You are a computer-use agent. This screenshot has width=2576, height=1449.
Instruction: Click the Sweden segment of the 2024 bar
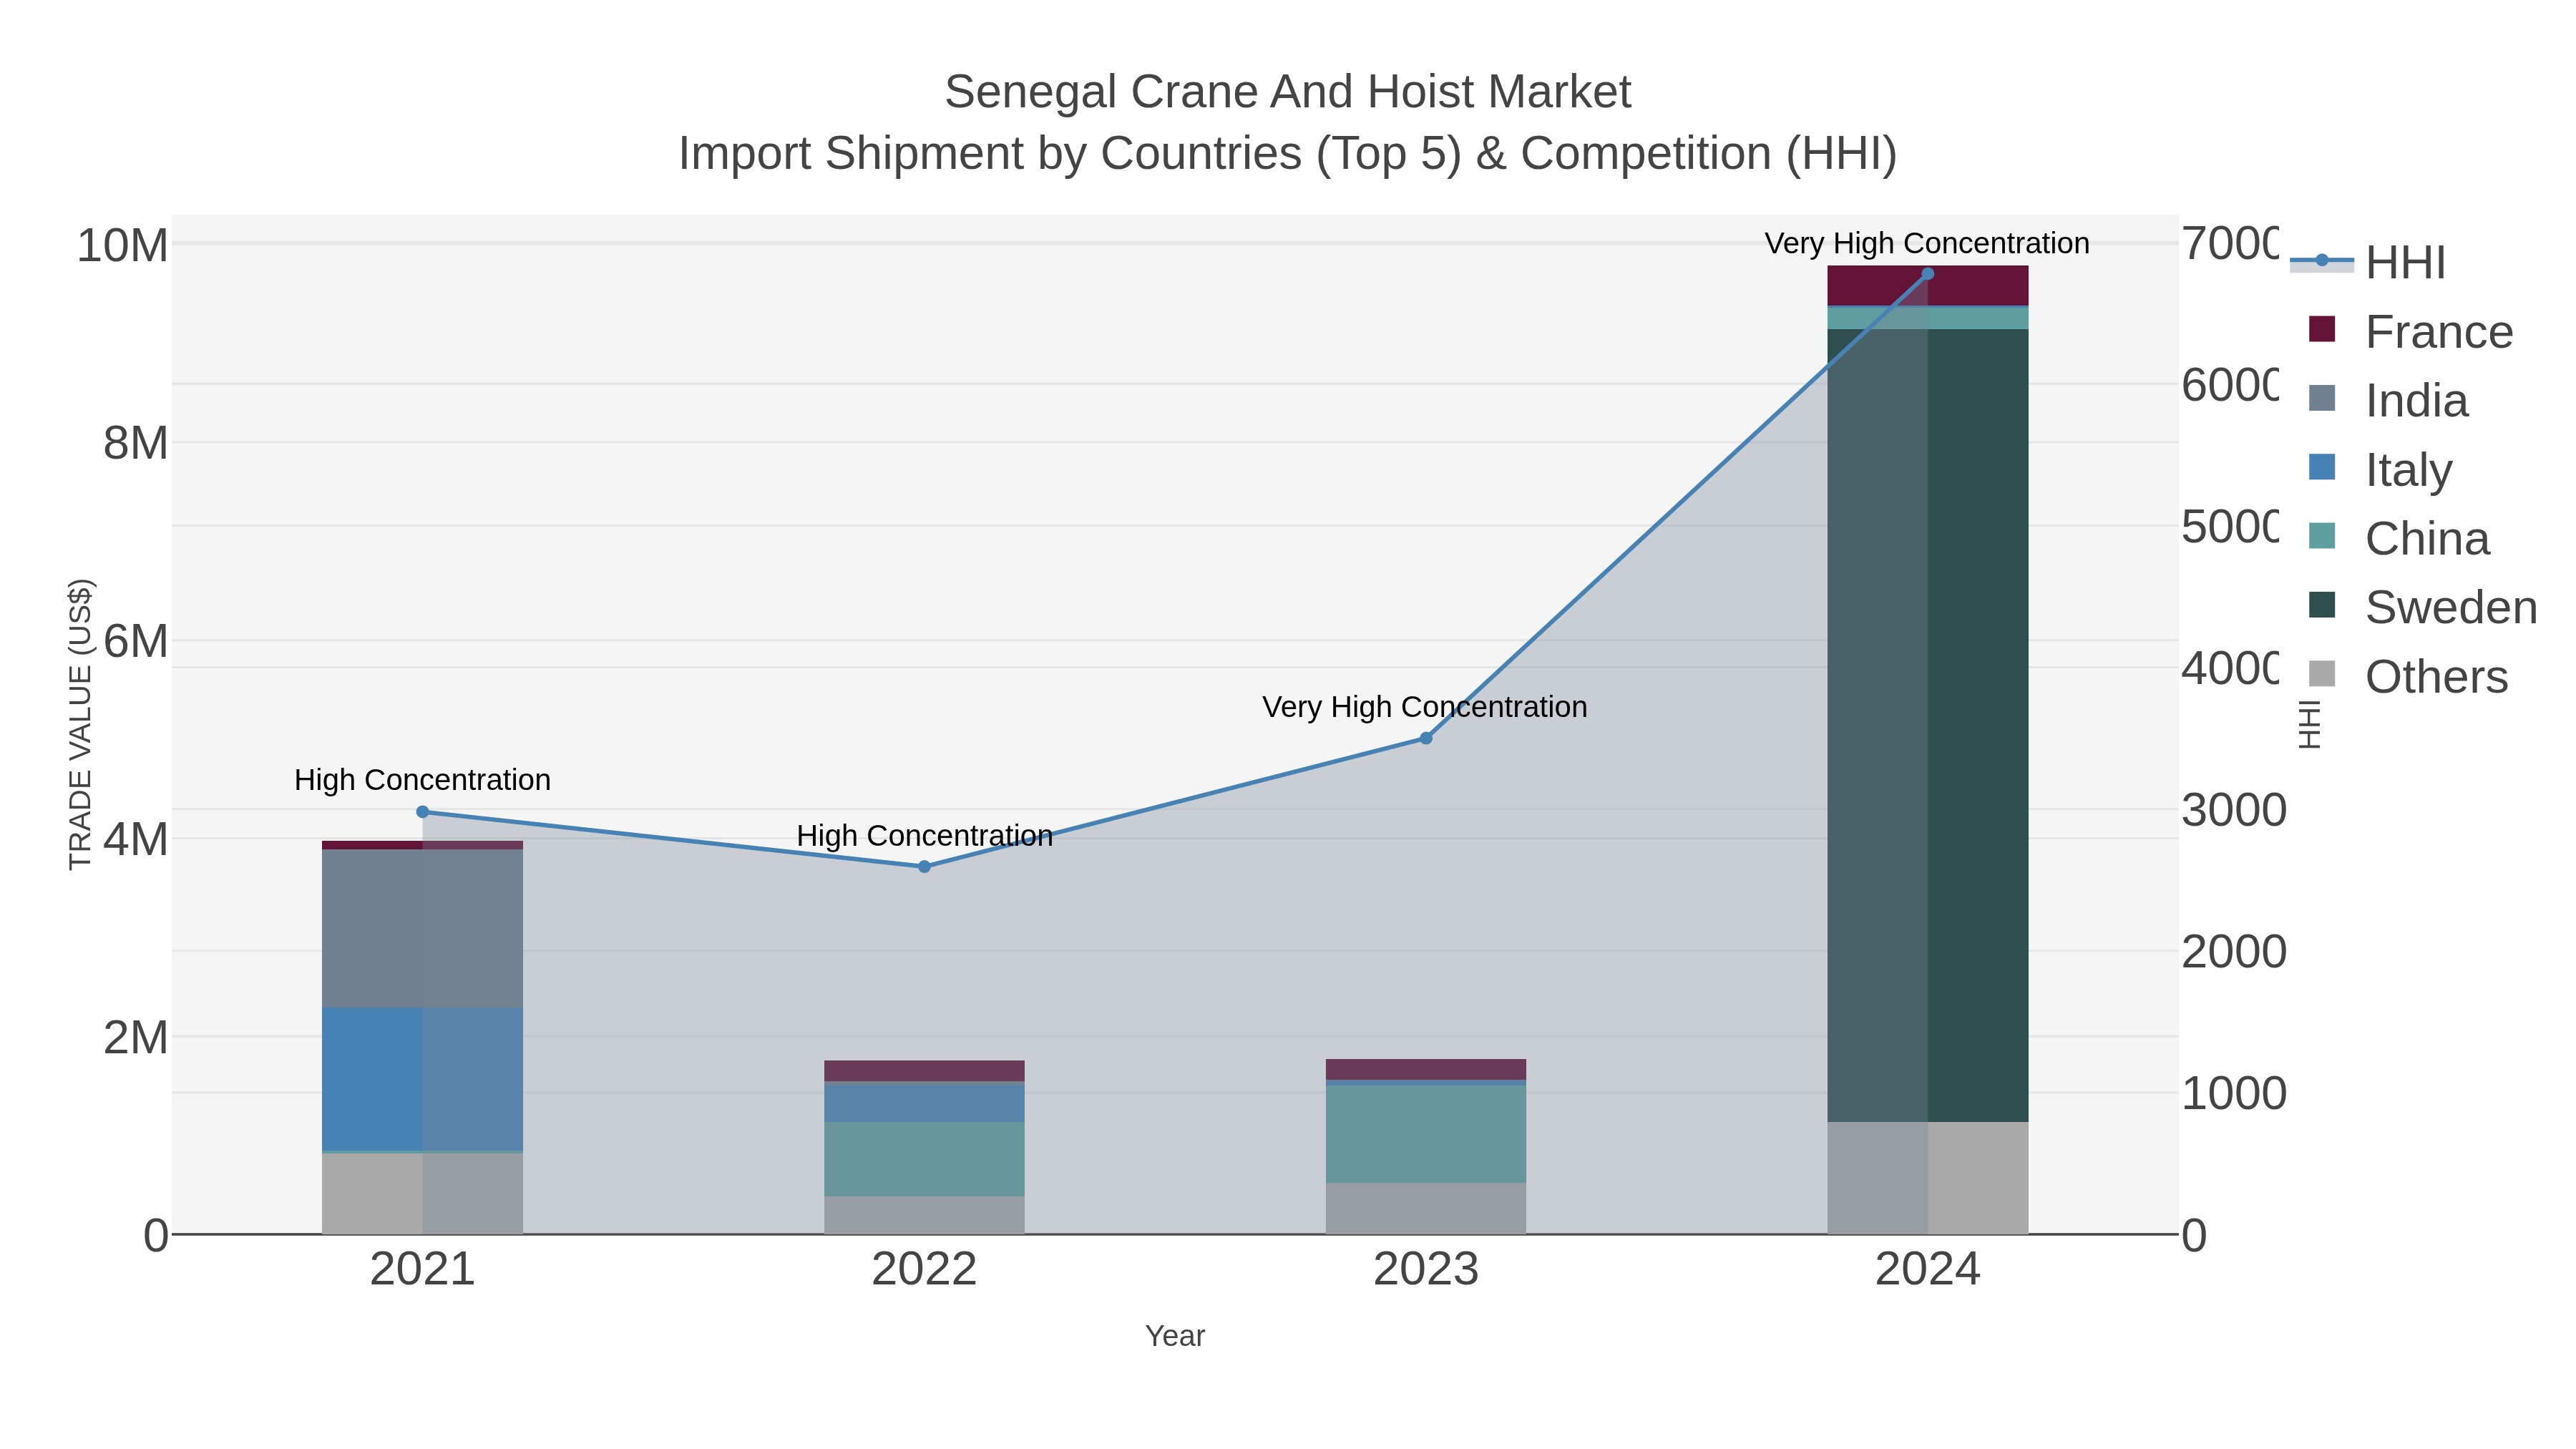tap(1928, 725)
